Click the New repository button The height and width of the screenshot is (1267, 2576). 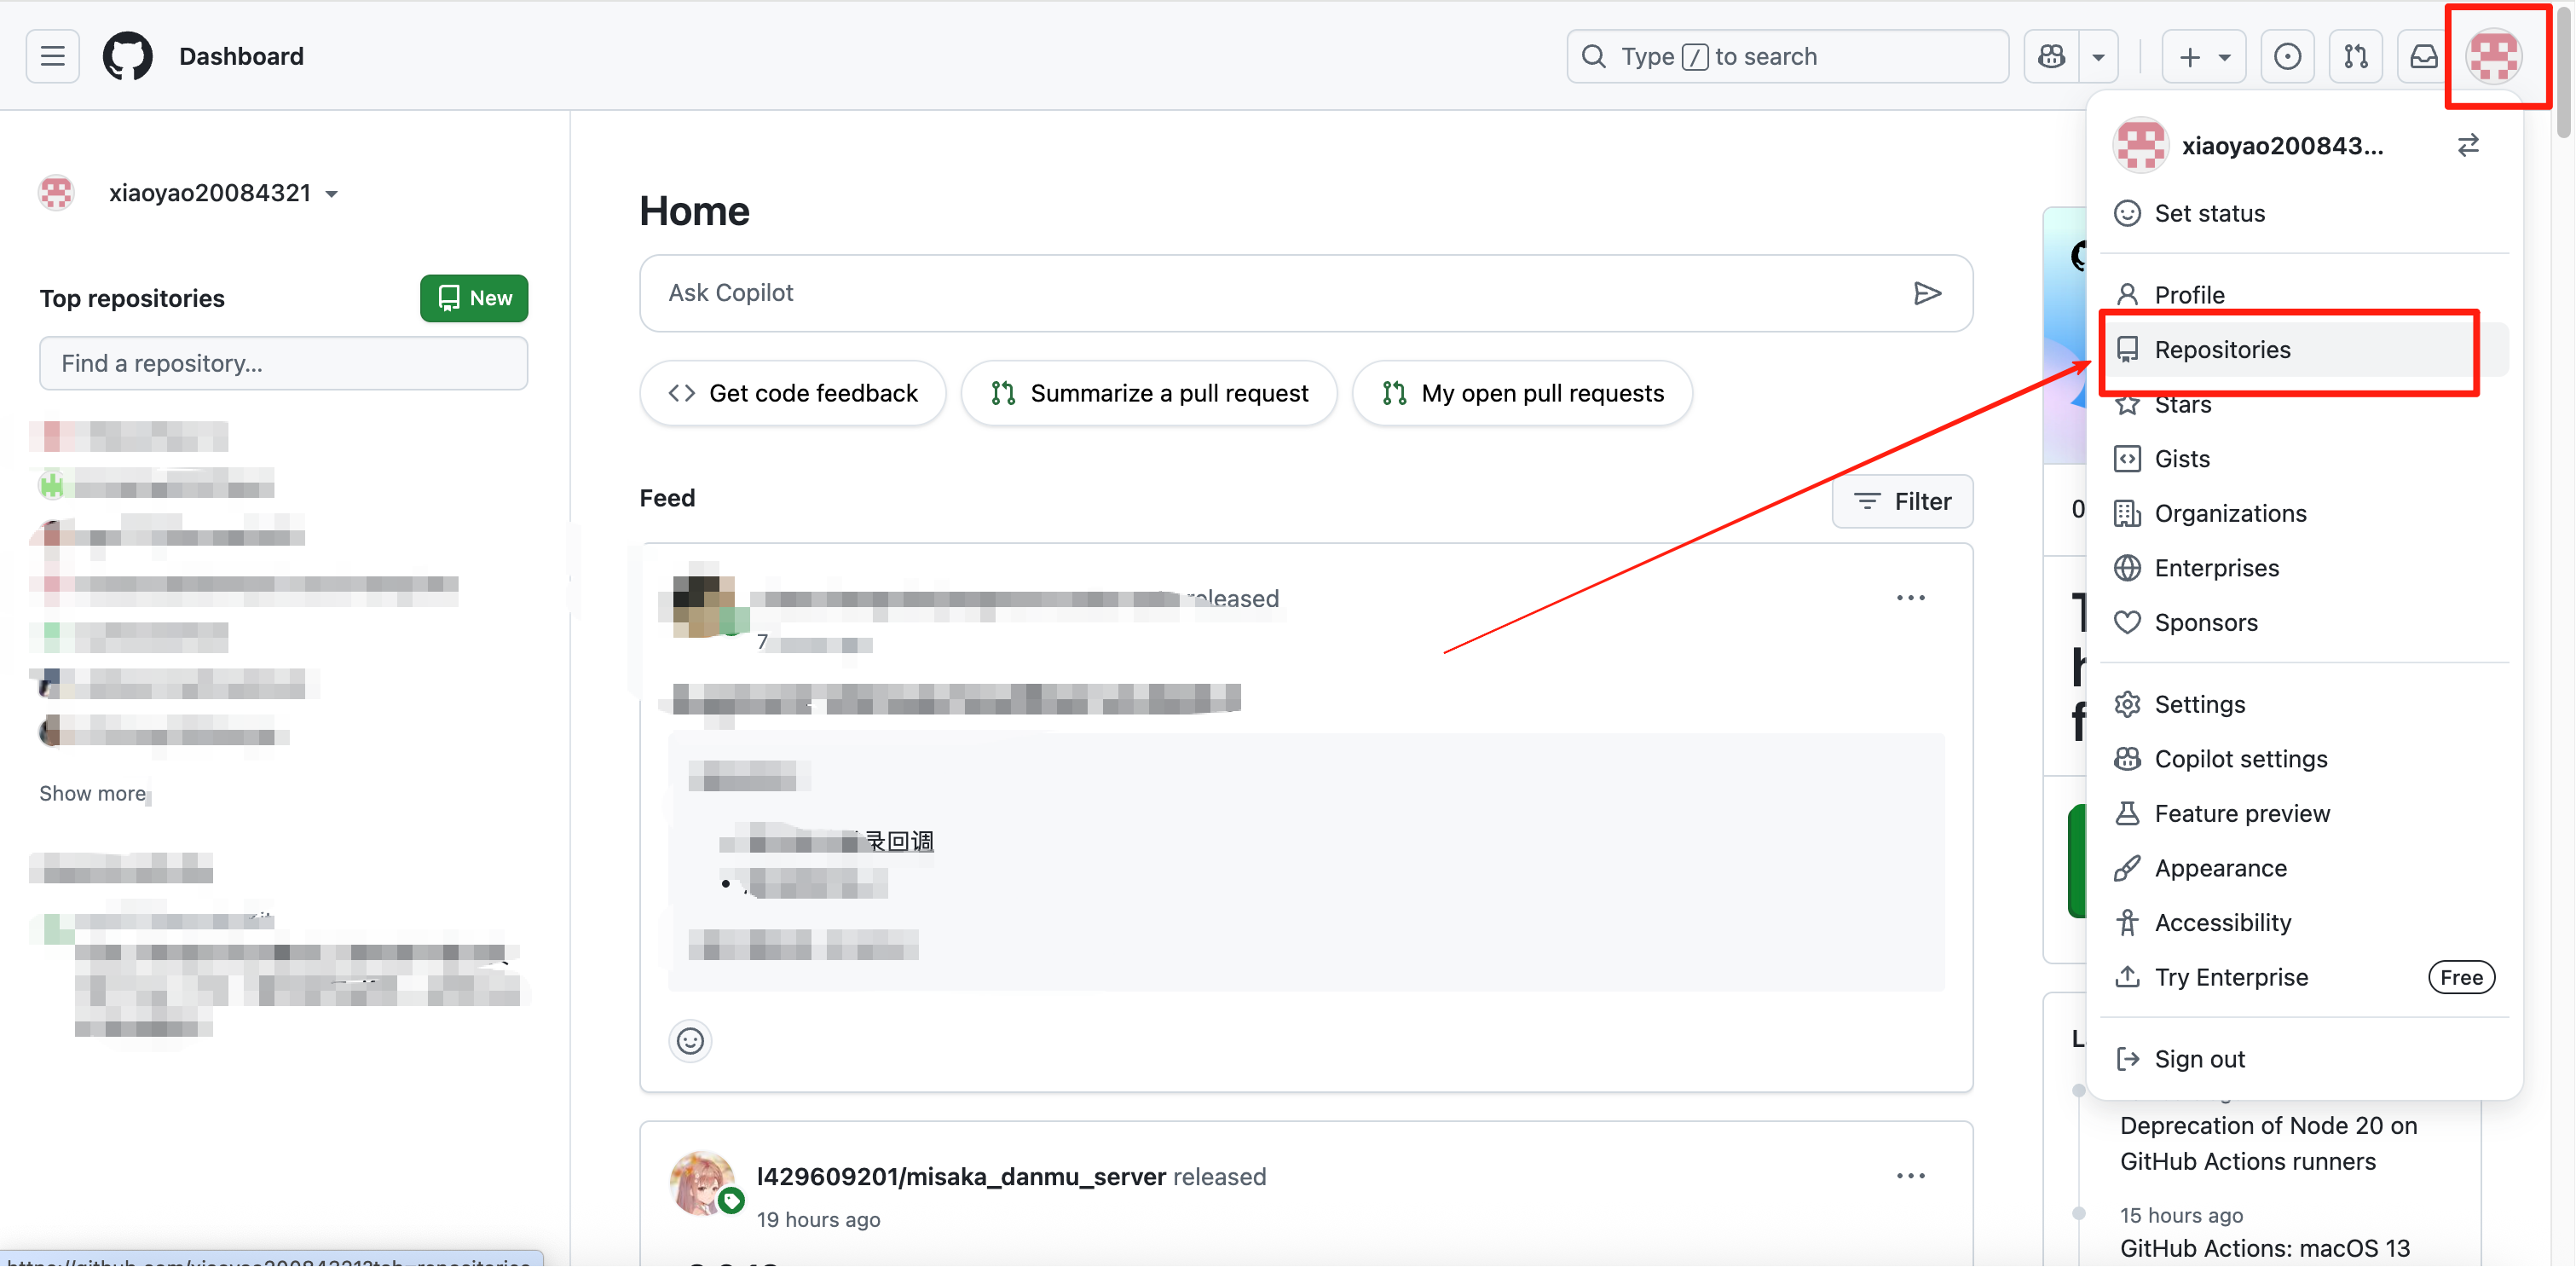click(474, 298)
